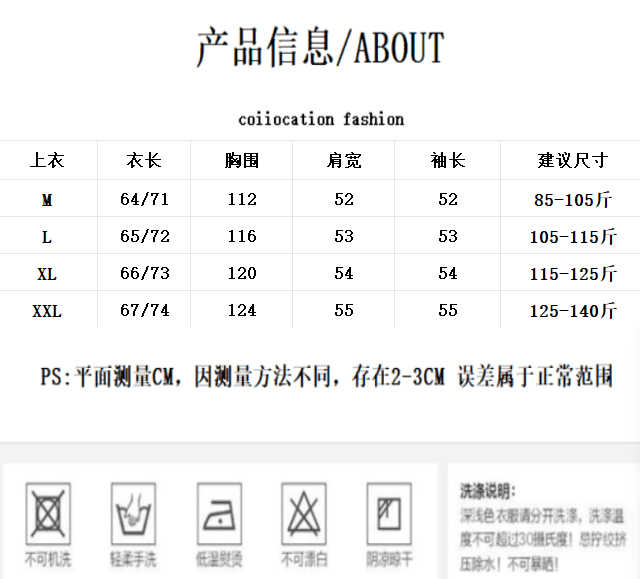Click the 64/71 length cell
Image resolution: width=640 pixels, height=579 pixels.
tap(144, 199)
